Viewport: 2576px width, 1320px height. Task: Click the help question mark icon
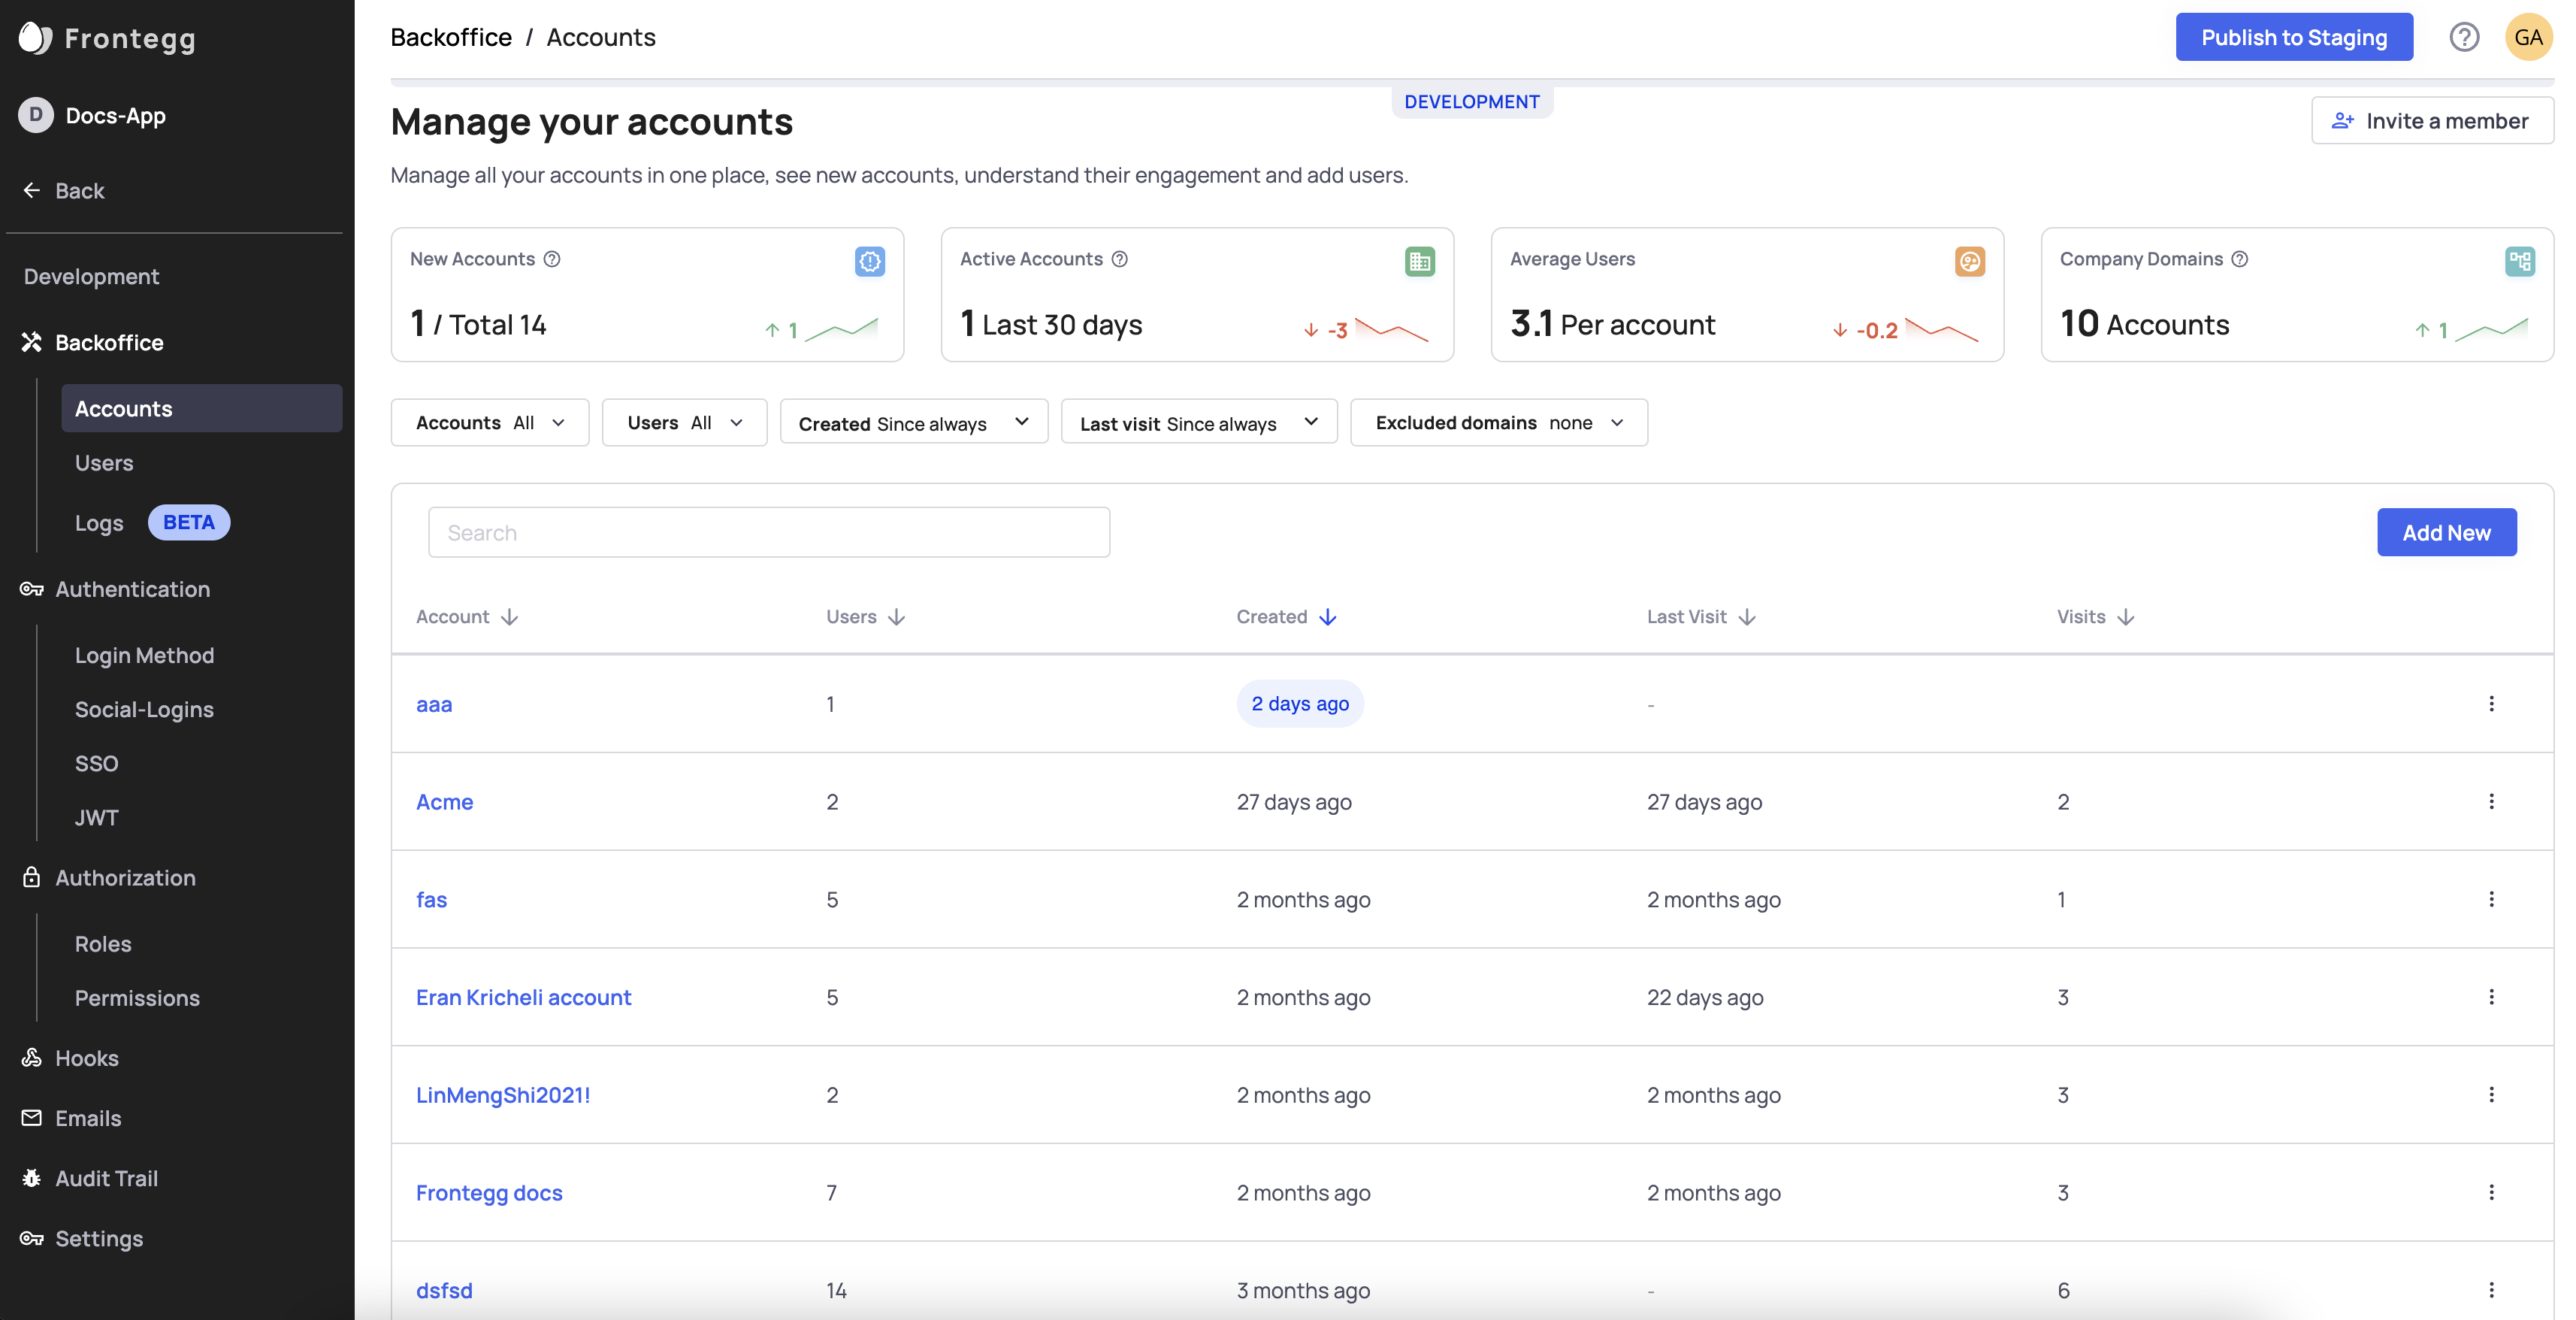tap(2463, 37)
